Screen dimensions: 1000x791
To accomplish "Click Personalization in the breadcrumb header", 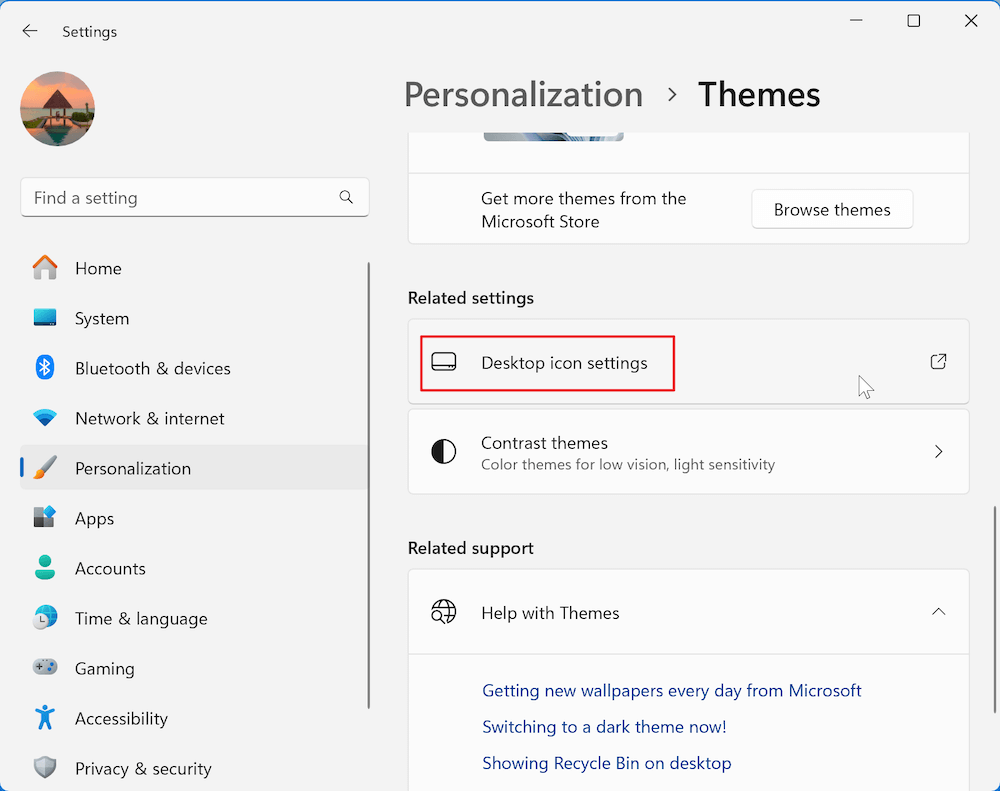I will point(523,95).
